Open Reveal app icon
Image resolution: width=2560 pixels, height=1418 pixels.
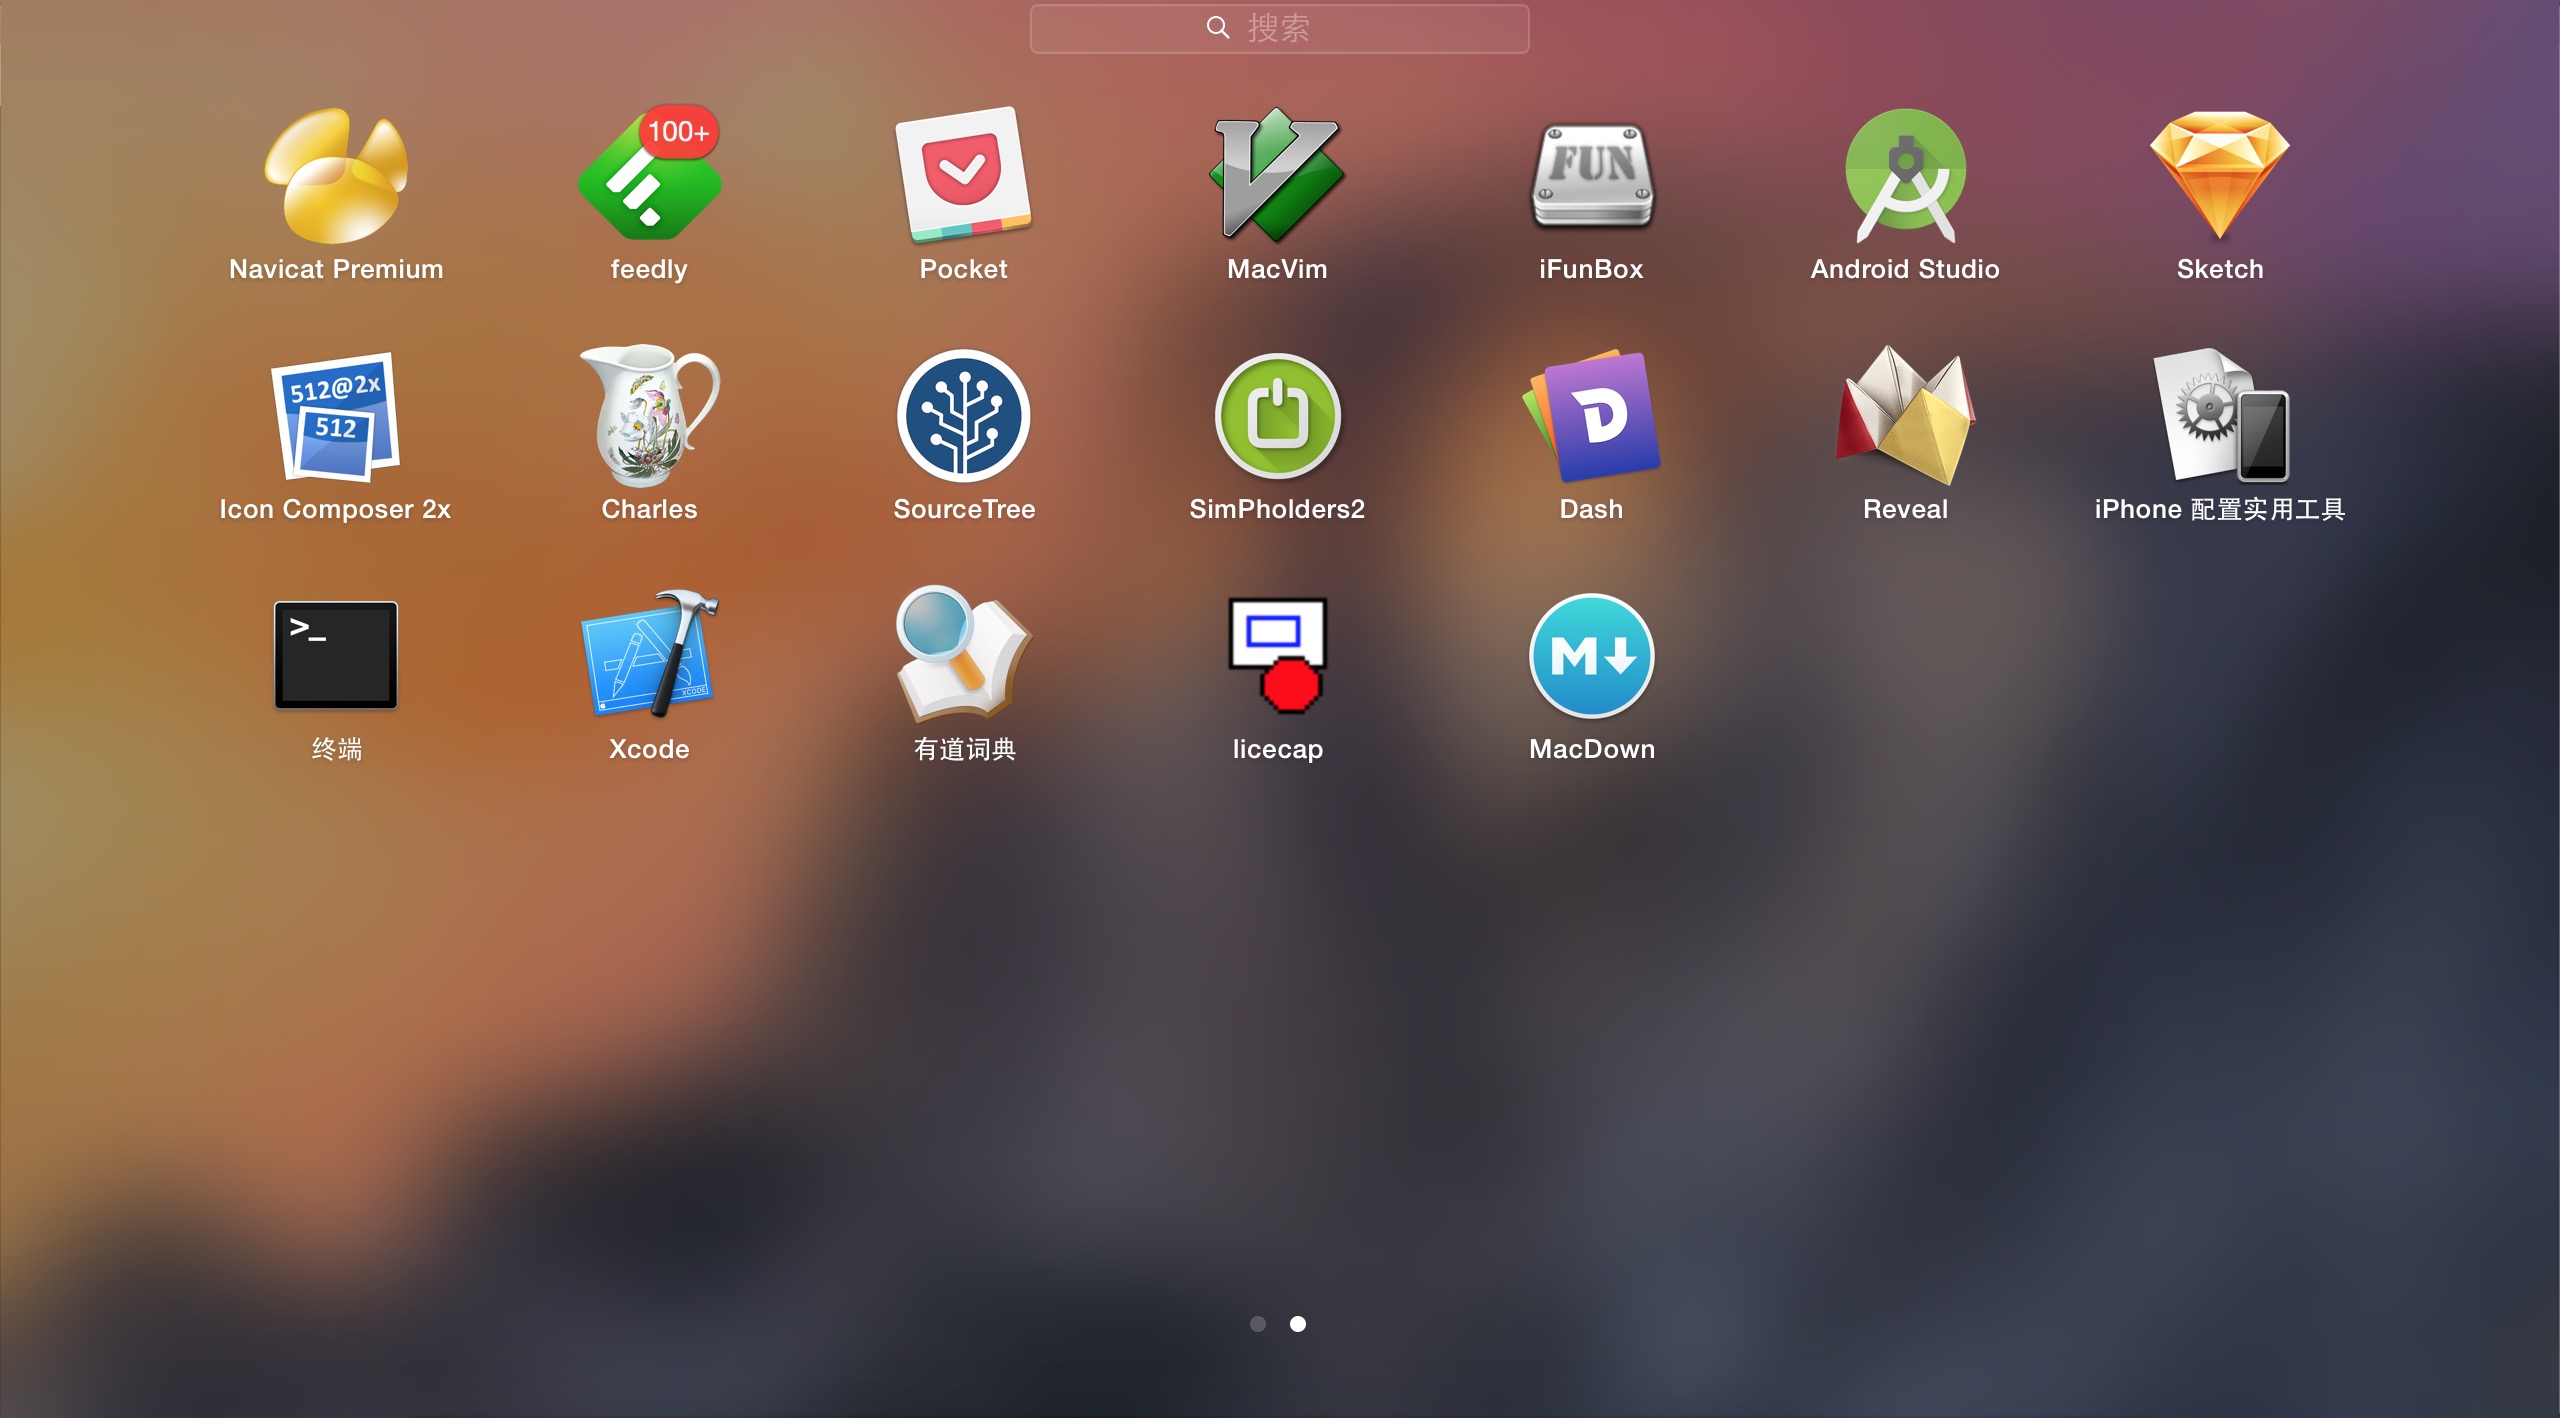click(1906, 416)
